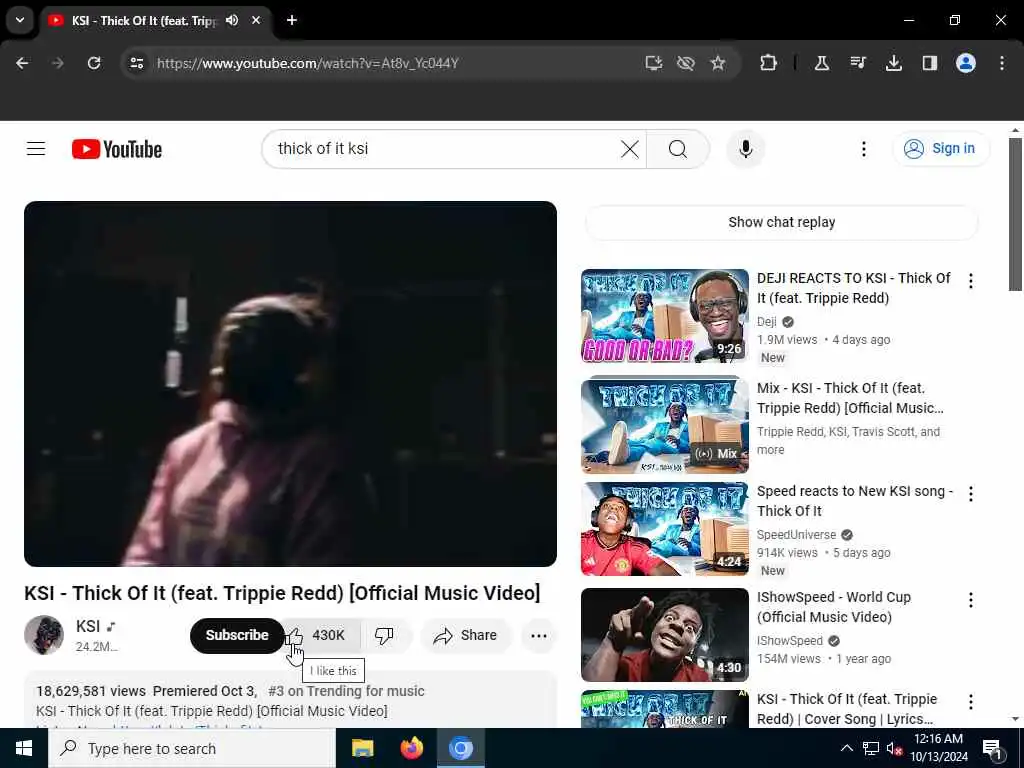
Task: Close the KSI Thick Of It tab
Action: click(x=256, y=20)
